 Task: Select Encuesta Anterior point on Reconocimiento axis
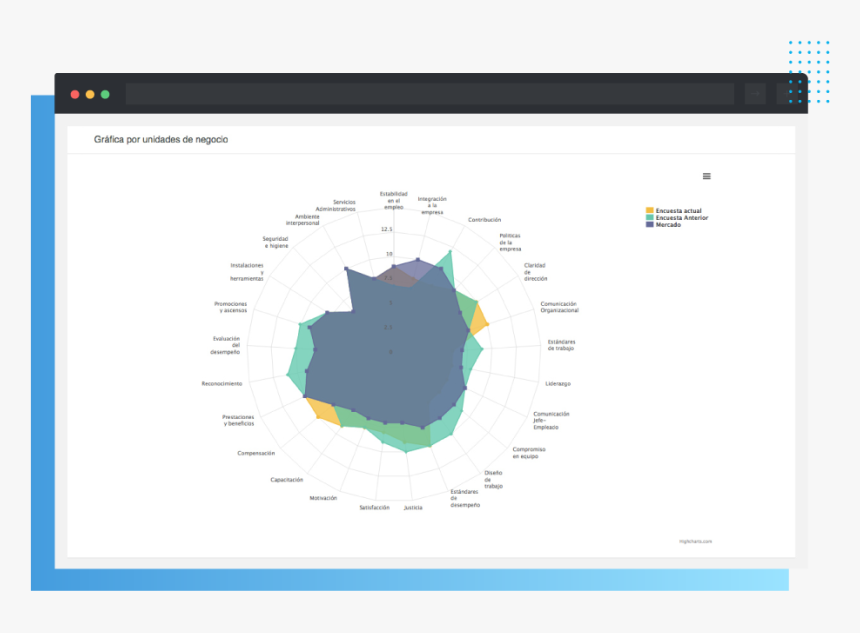[x=288, y=375]
